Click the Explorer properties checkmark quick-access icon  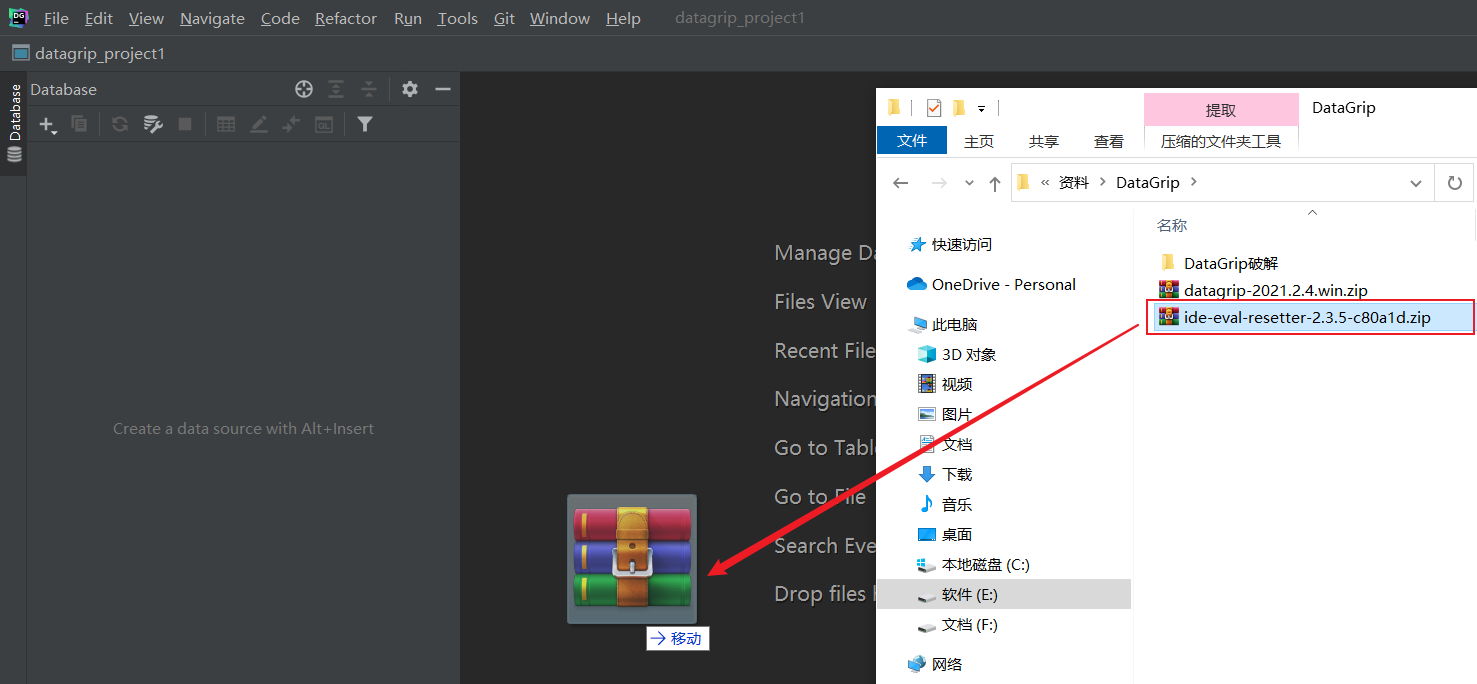pos(934,107)
